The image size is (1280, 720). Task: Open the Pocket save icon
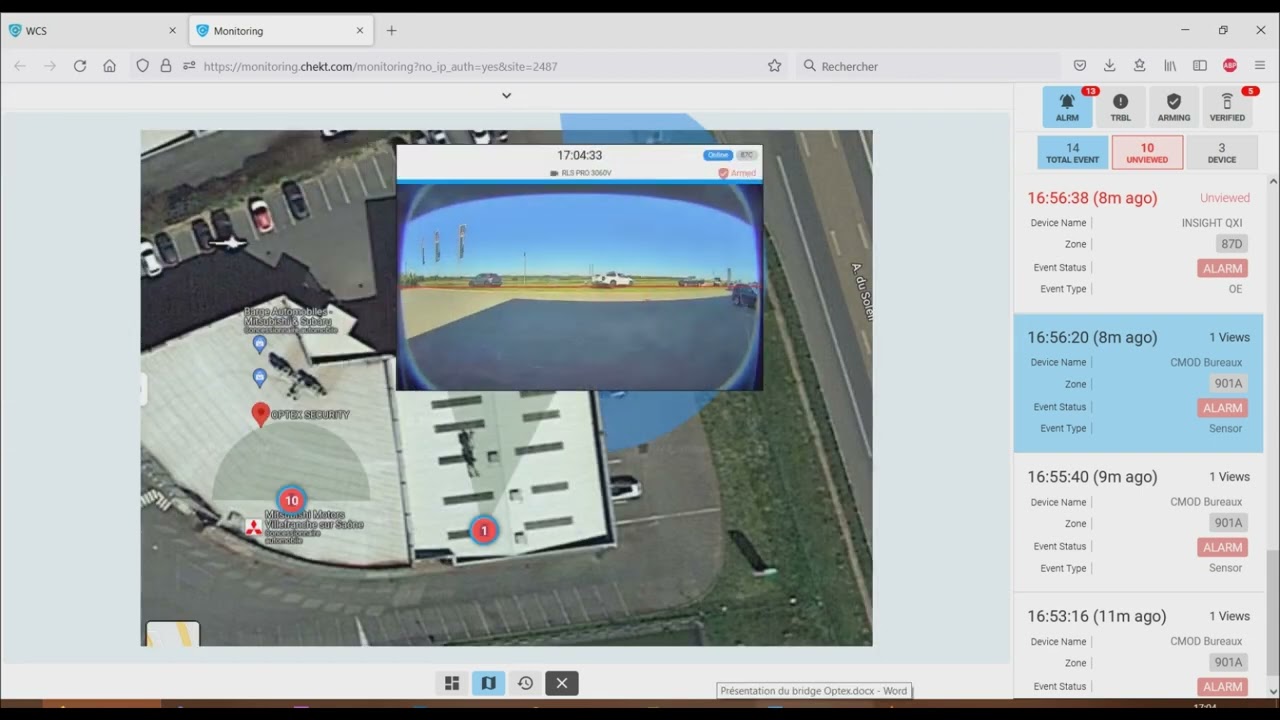[1080, 66]
